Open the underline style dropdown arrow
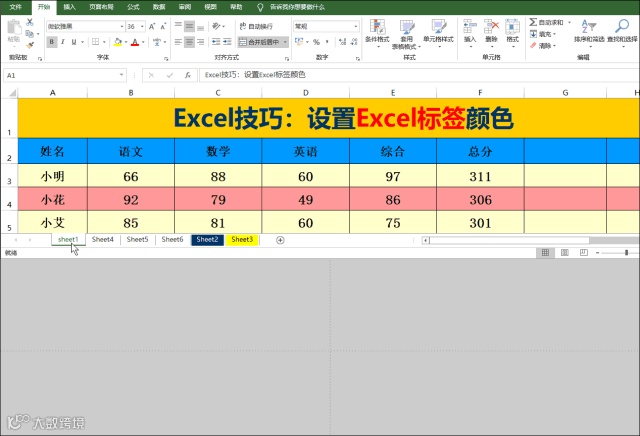Screen dimensions: 640x436 [x=82, y=42]
